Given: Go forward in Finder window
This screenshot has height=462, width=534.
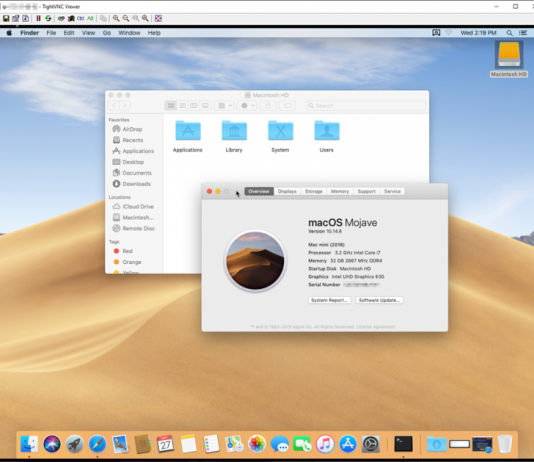Looking at the screenshot, I should tap(125, 106).
